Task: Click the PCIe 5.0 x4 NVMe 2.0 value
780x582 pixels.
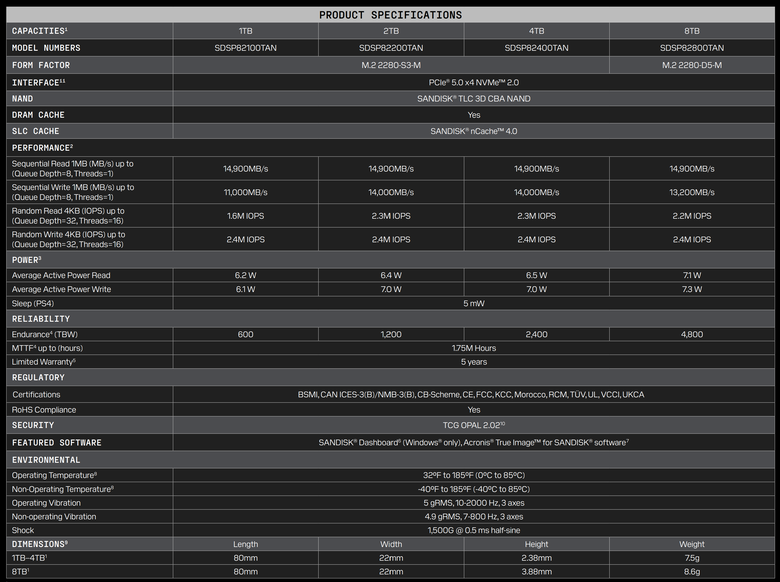Action: [x=474, y=83]
